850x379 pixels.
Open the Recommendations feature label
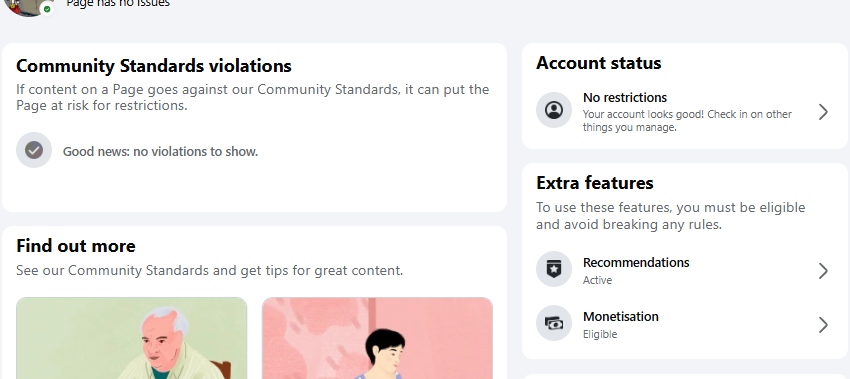[636, 262]
